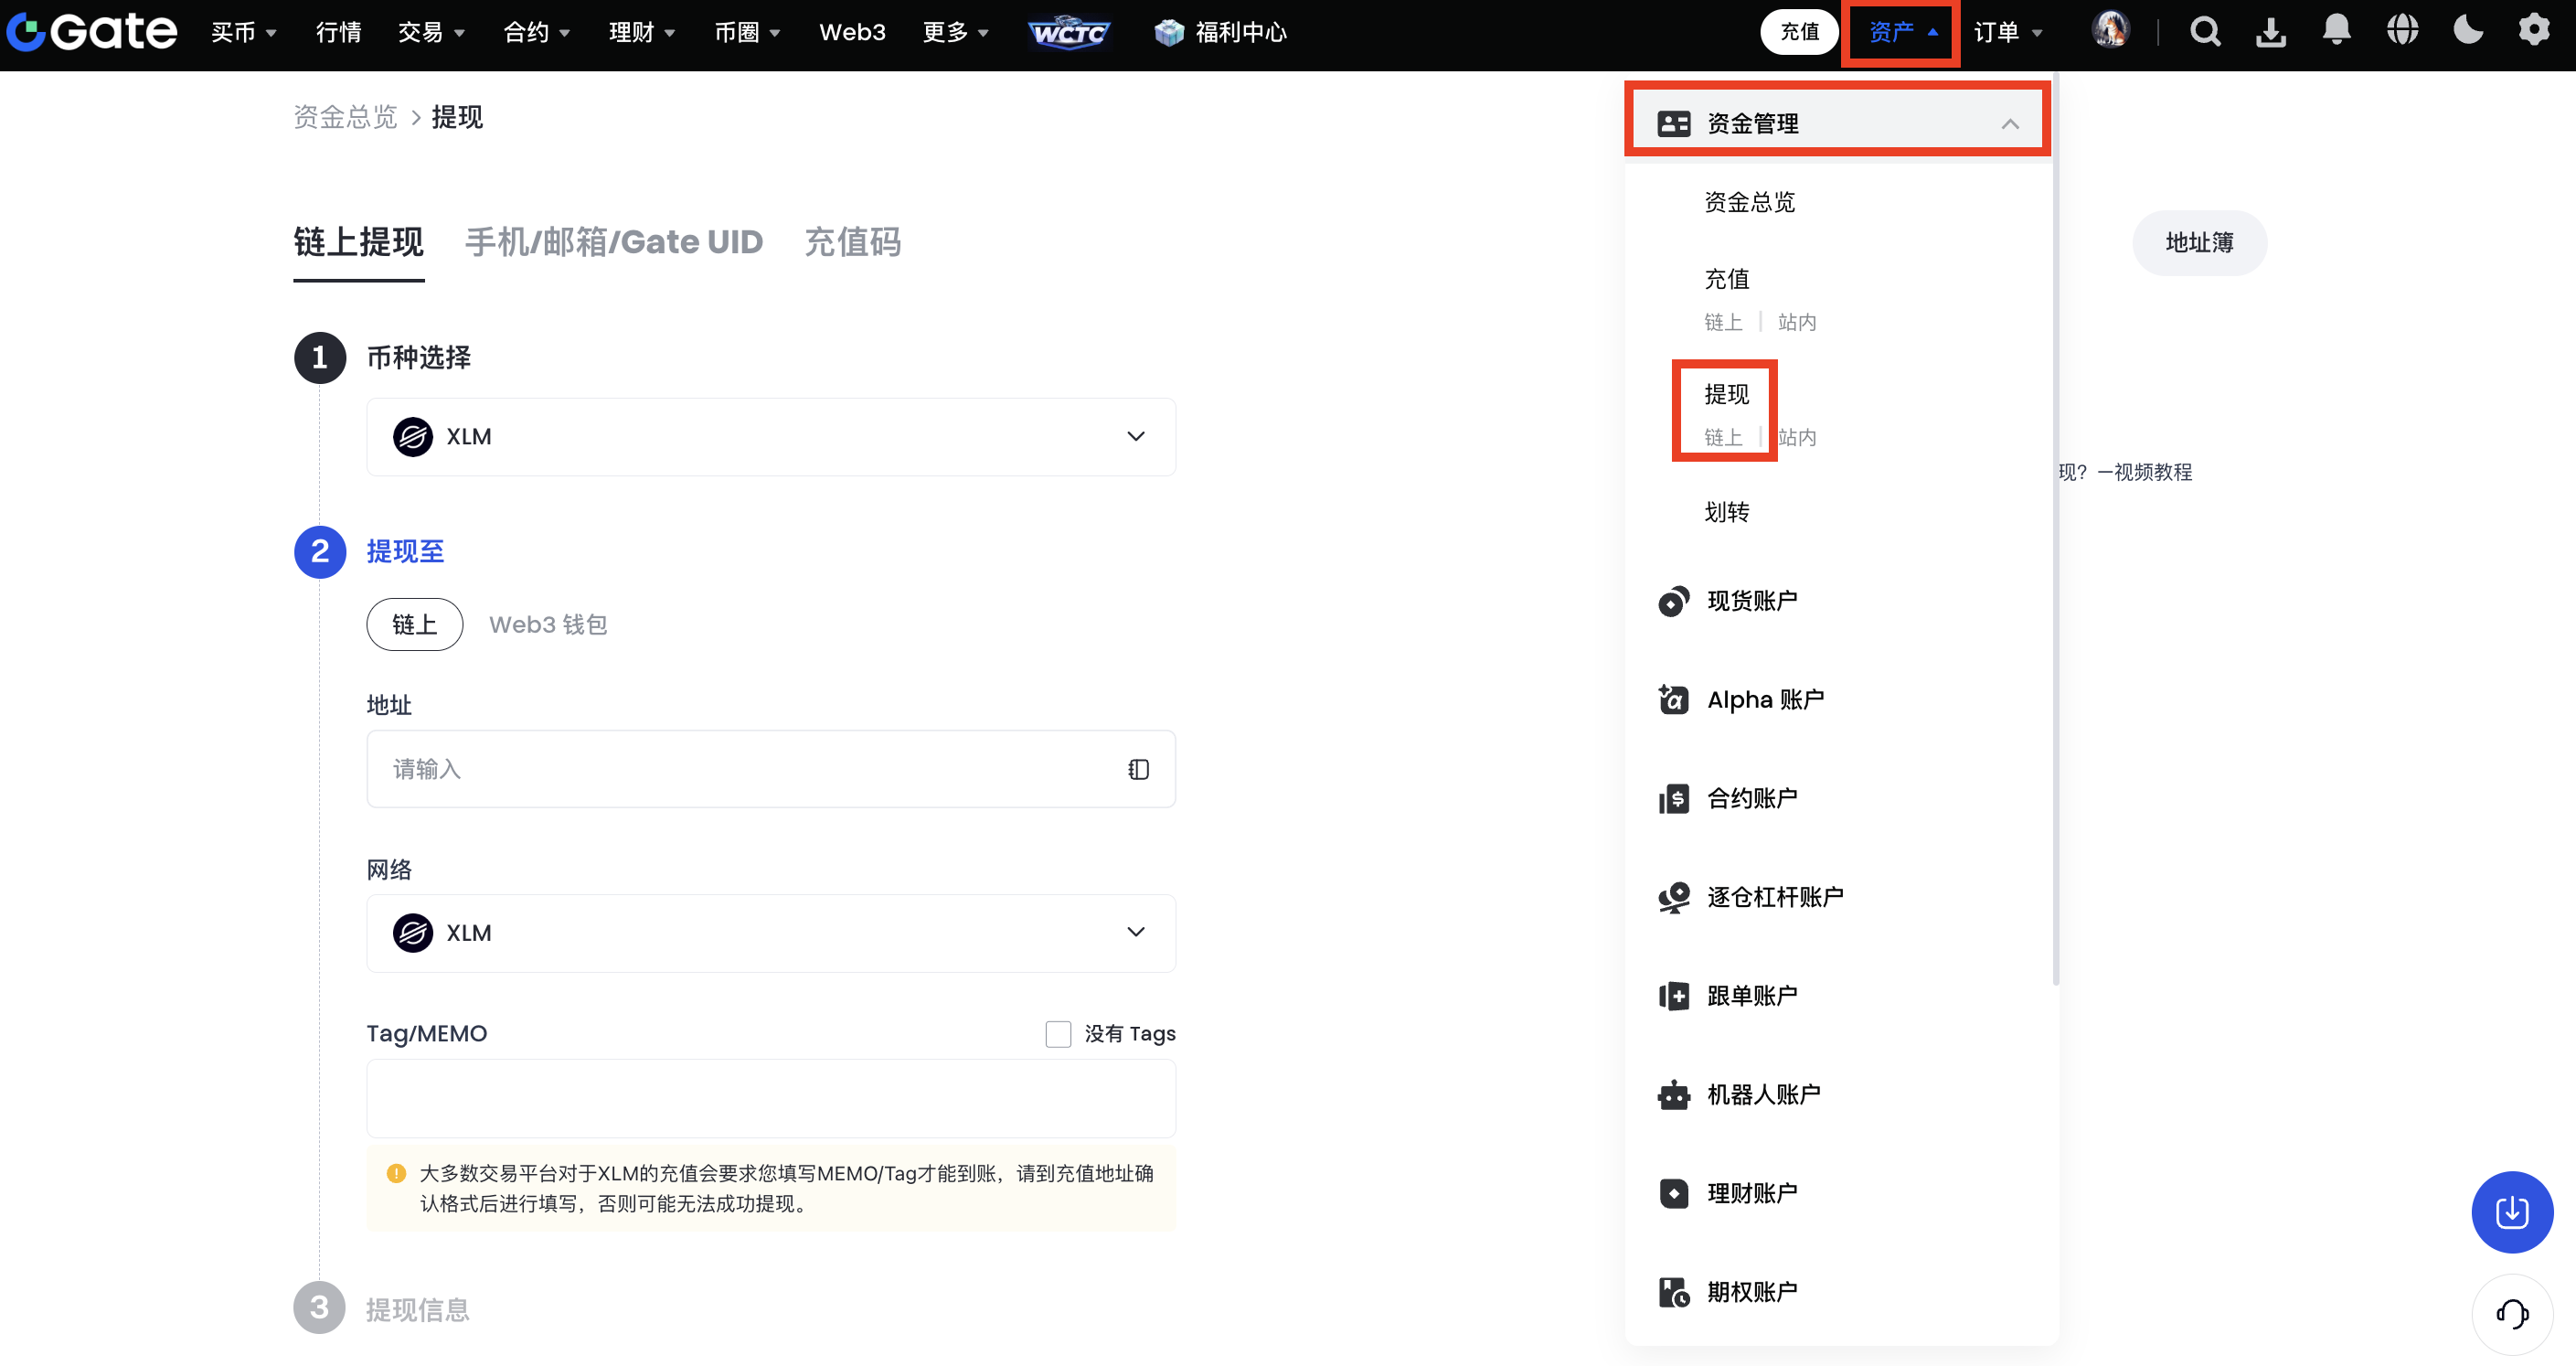Click the 充值 button in header

point(1799,32)
